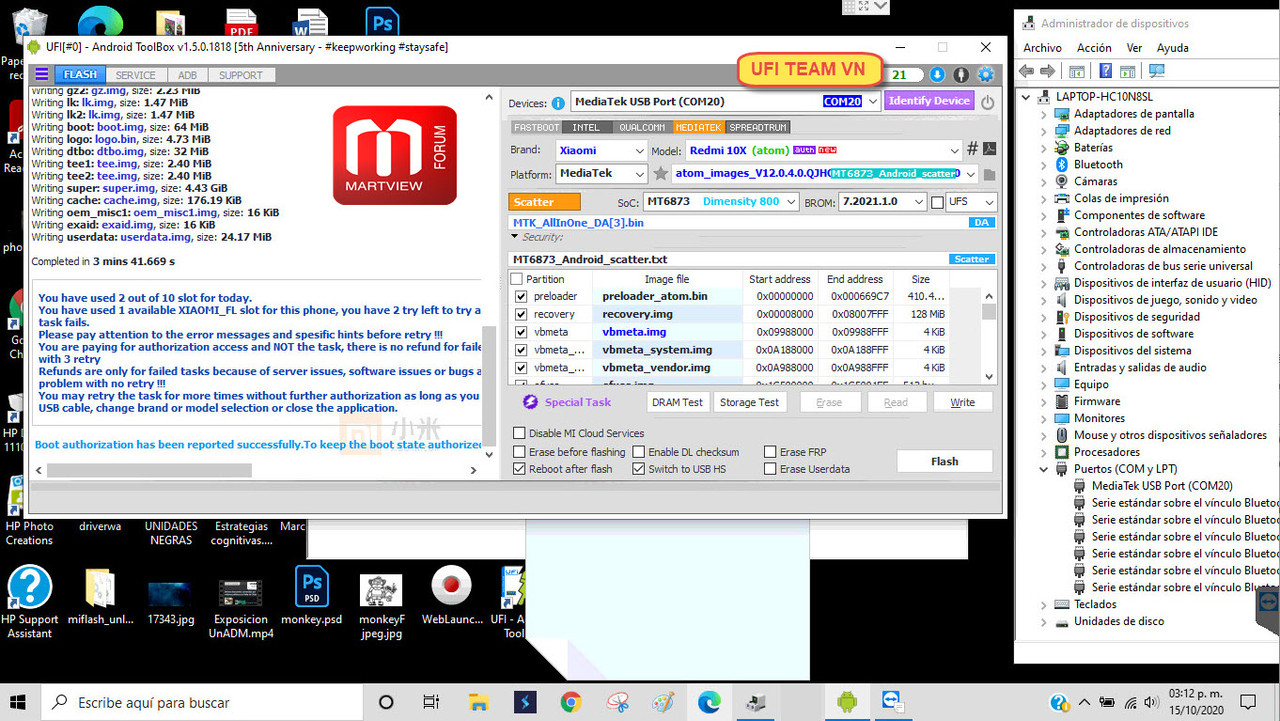Screen dimensions: 1280x721
Task: Click the favorite star icon beside Platform
Action: click(x=660, y=174)
